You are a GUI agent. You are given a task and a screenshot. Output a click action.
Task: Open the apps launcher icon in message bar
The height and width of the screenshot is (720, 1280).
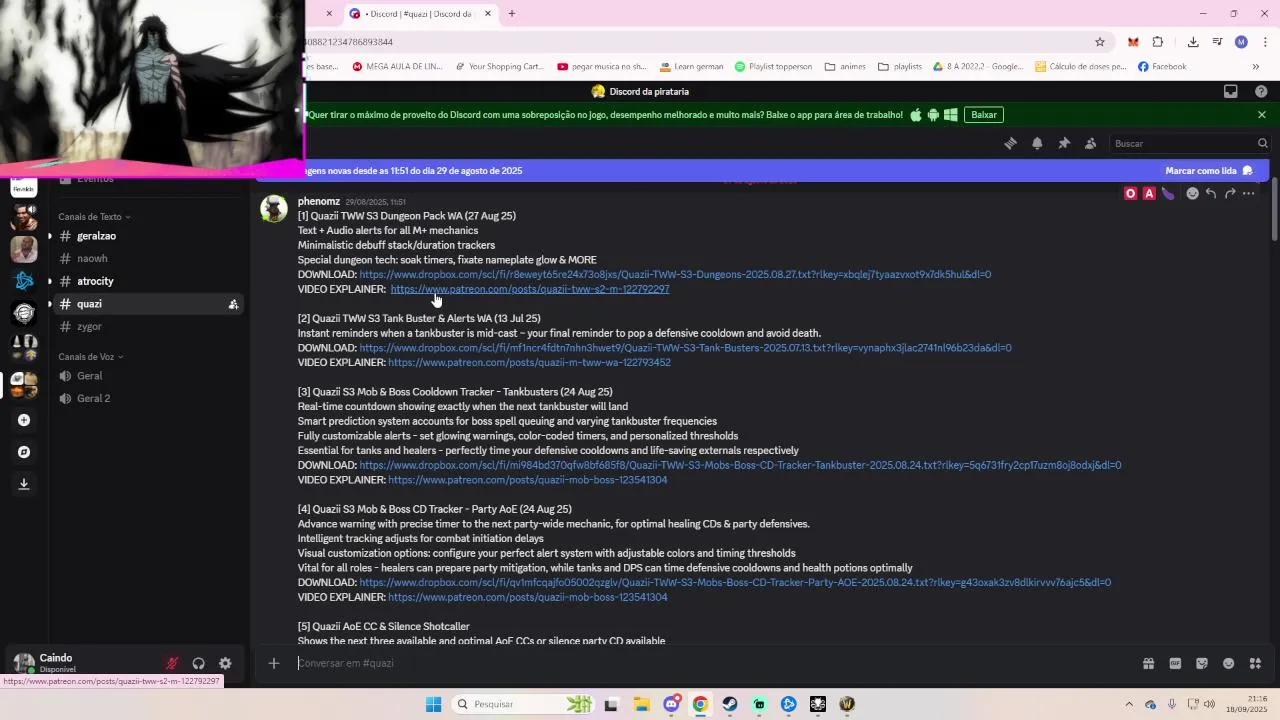coord(1256,663)
